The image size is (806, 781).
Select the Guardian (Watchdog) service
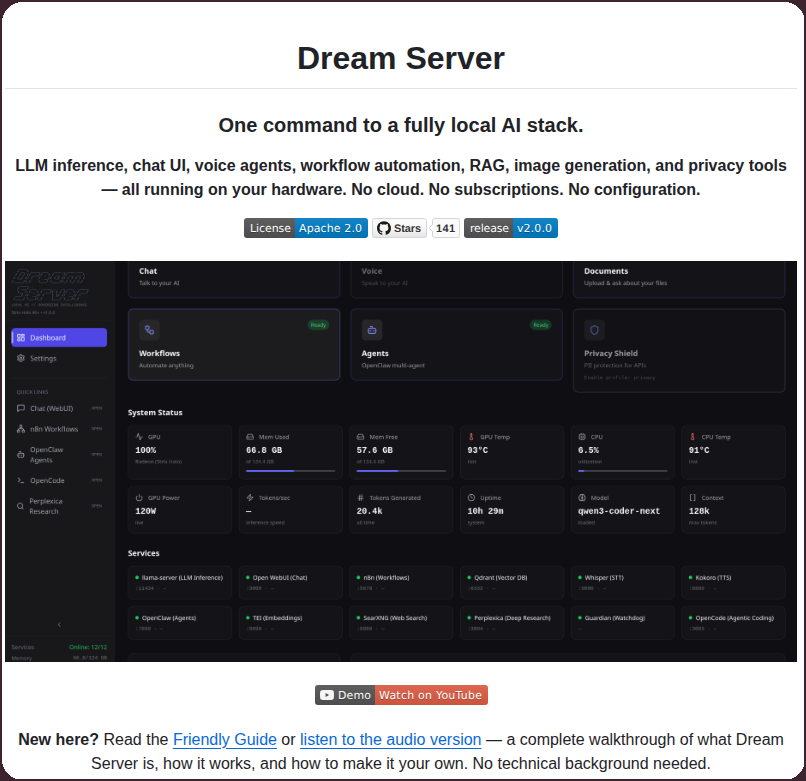pos(622,623)
